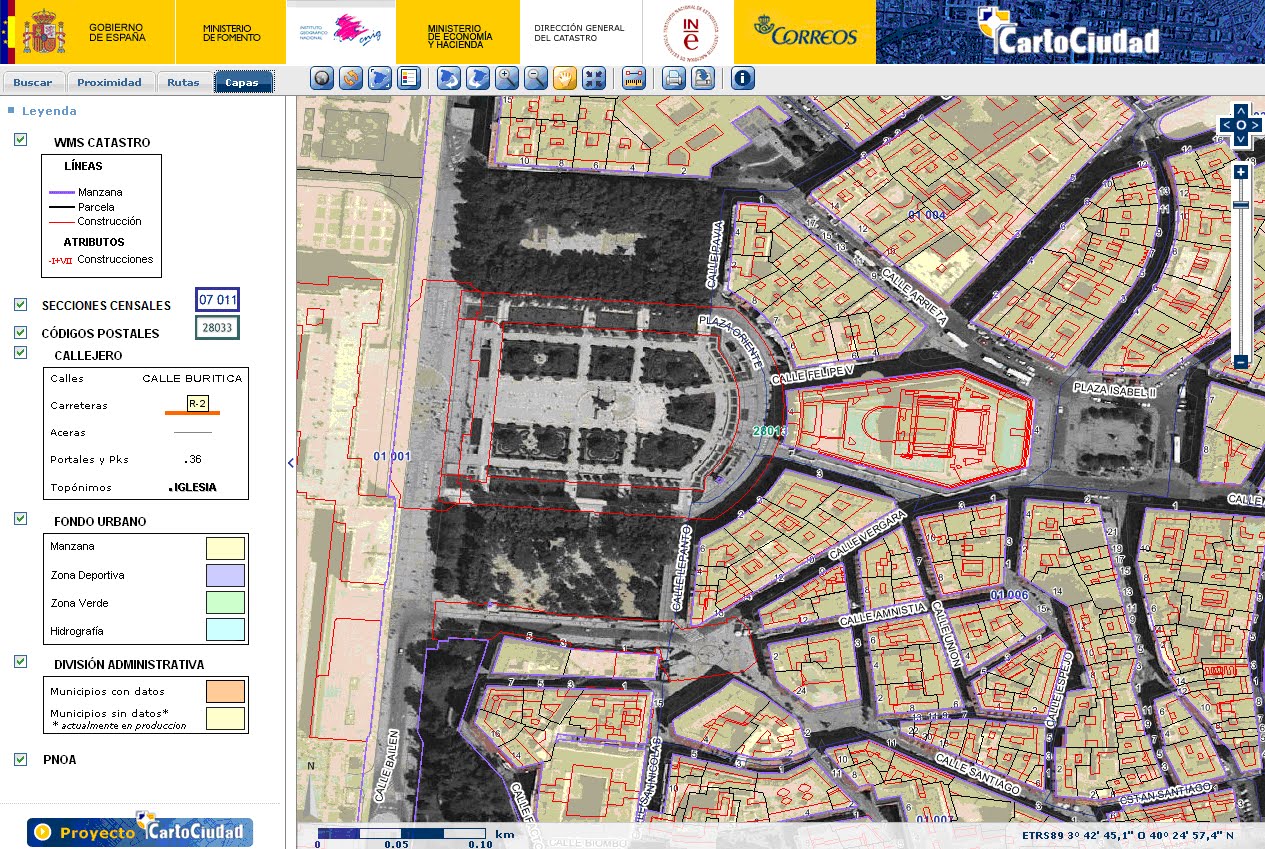Open the Rutas tab

pyautogui.click(x=183, y=82)
